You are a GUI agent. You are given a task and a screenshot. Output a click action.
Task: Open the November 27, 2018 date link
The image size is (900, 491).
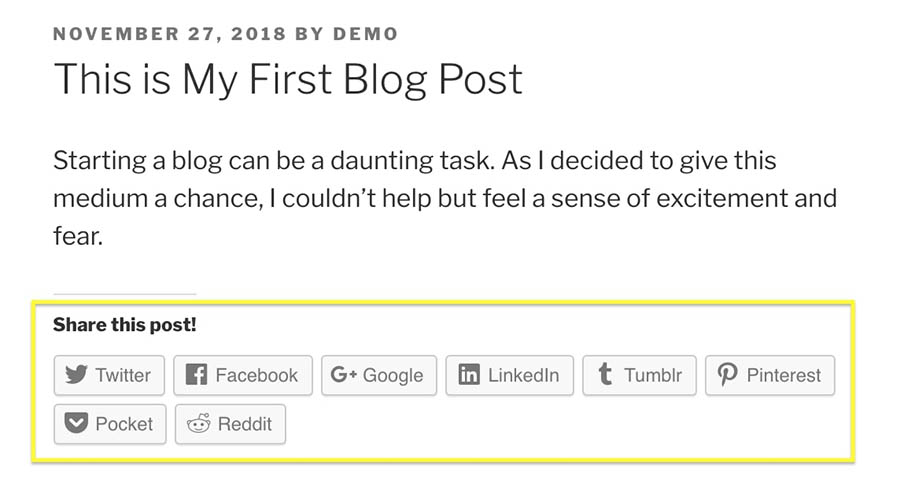(169, 34)
